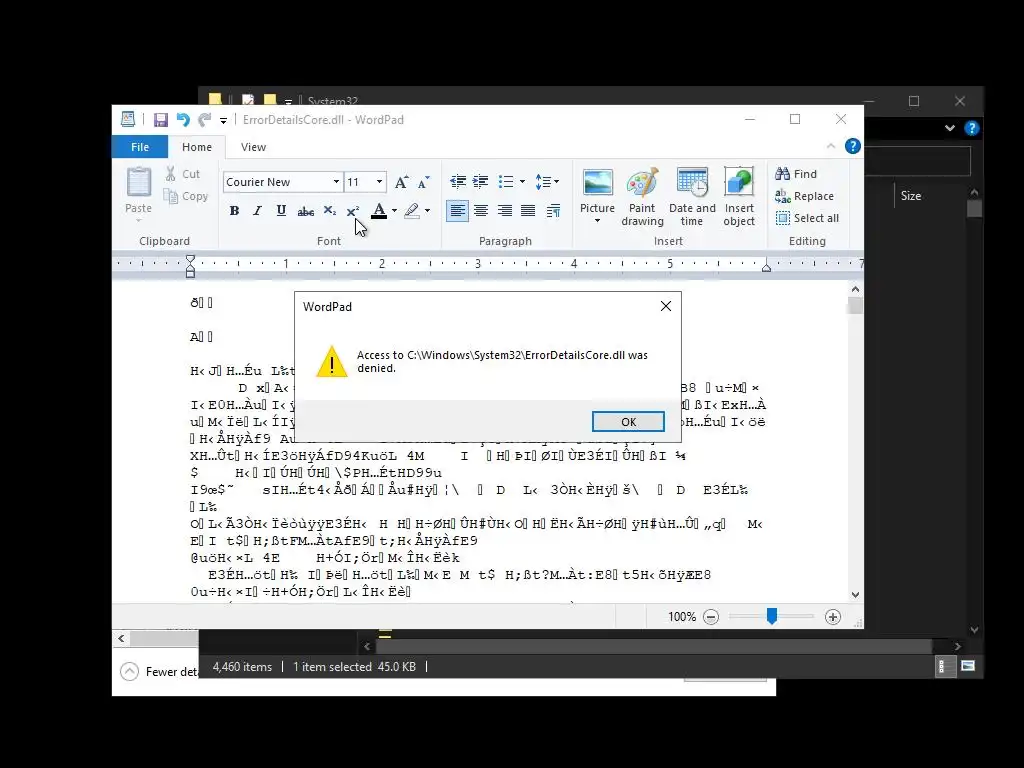
Task: Open the Courier New font family dropdown
Action: 336,182
